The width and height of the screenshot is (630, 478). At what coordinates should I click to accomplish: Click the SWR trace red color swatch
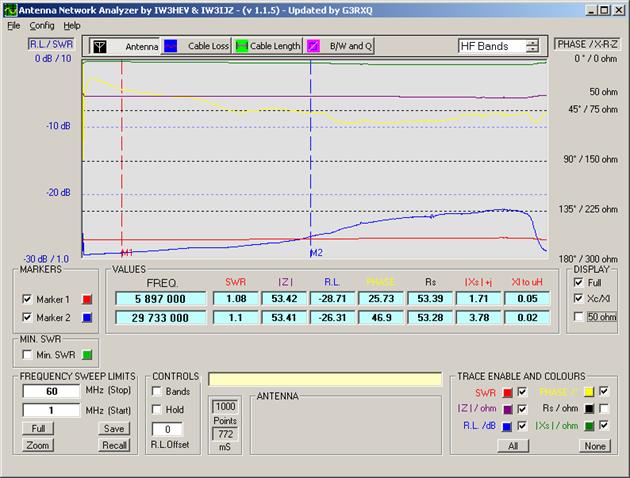coord(507,392)
